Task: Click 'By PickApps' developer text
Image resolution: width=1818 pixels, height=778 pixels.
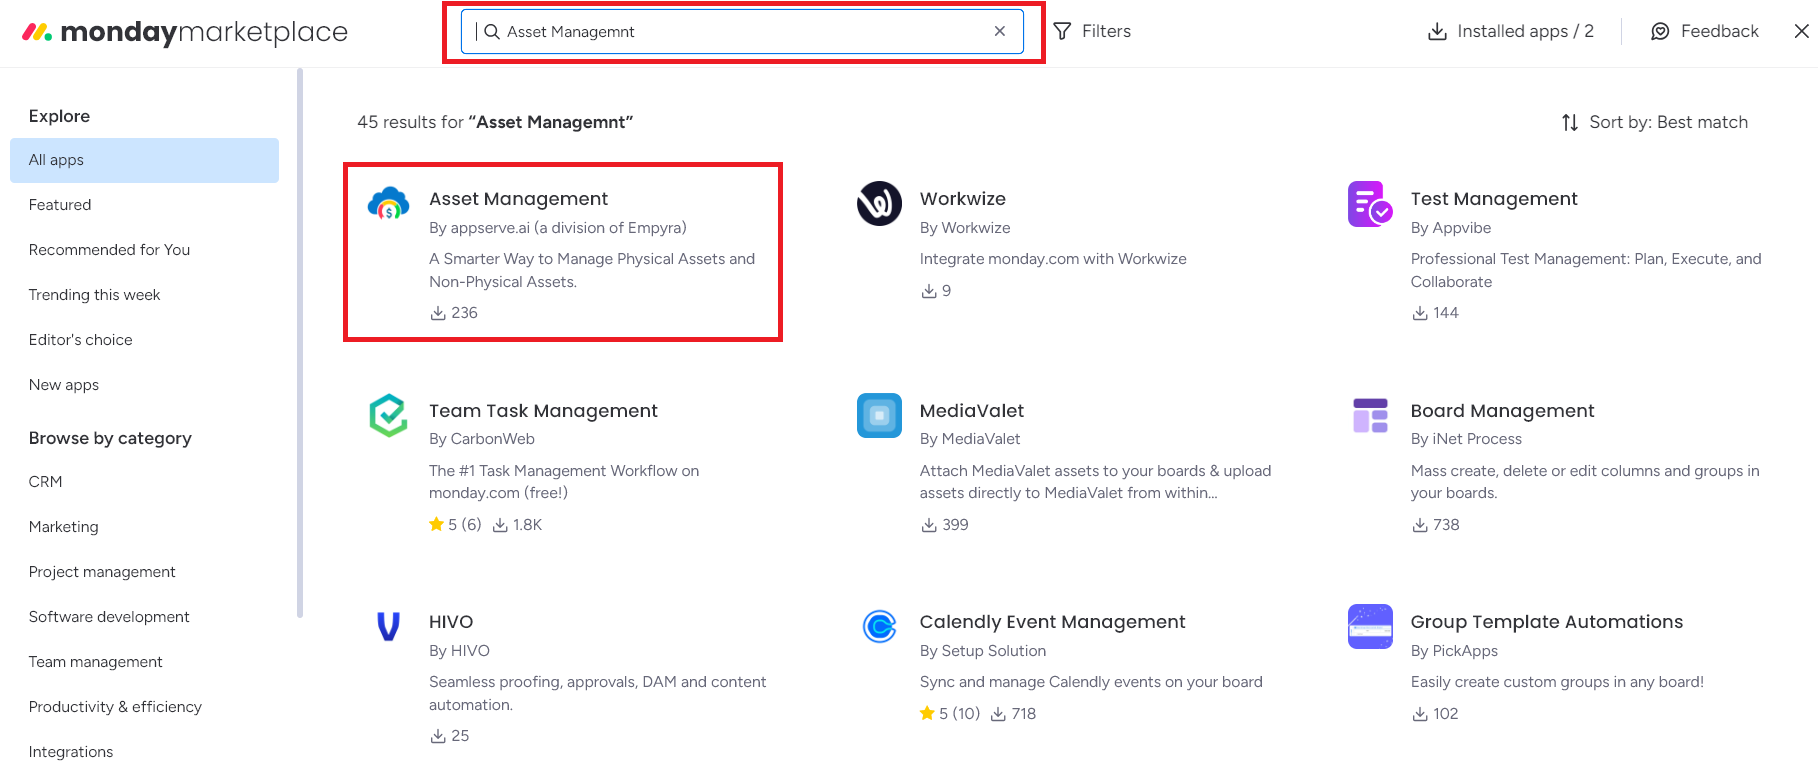Action: click(x=1454, y=651)
